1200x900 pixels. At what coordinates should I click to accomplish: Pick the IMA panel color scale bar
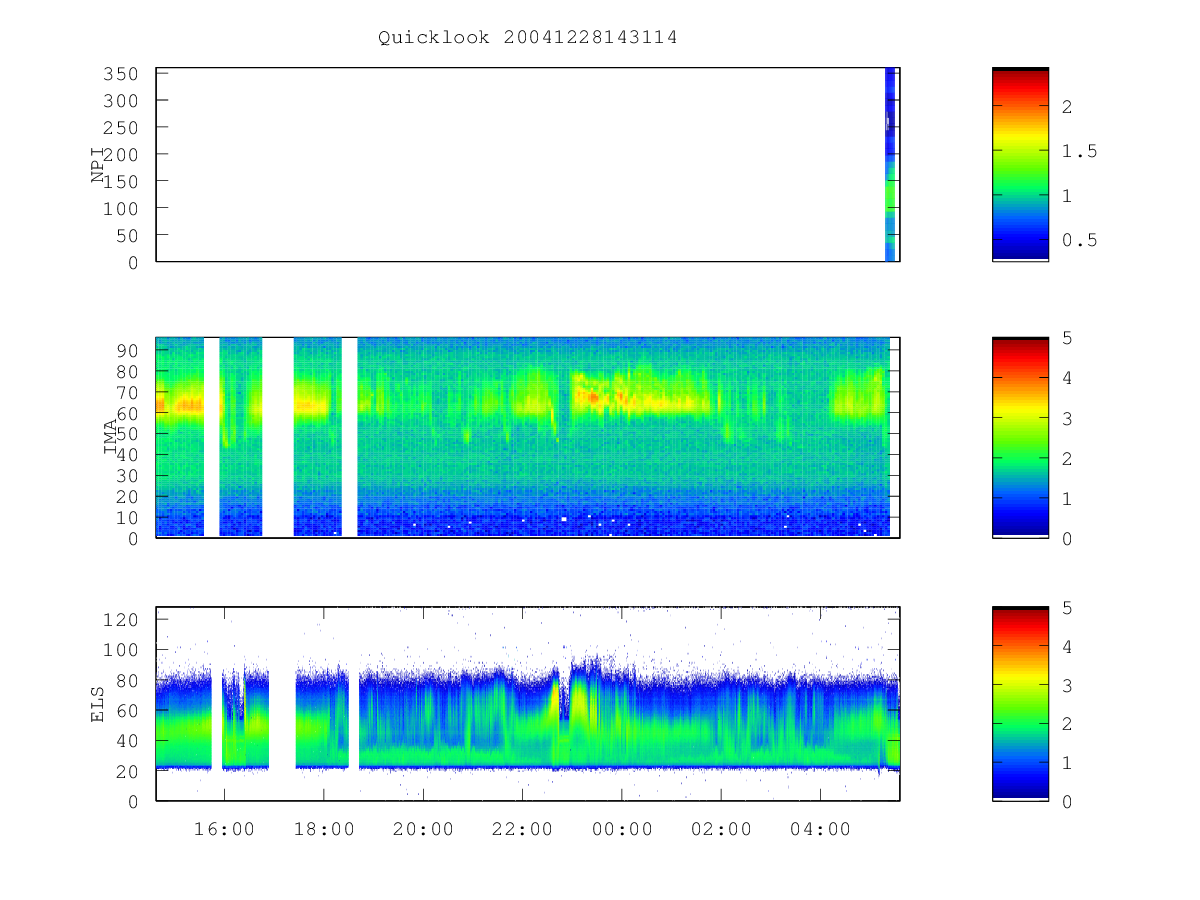[x=1020, y=437]
